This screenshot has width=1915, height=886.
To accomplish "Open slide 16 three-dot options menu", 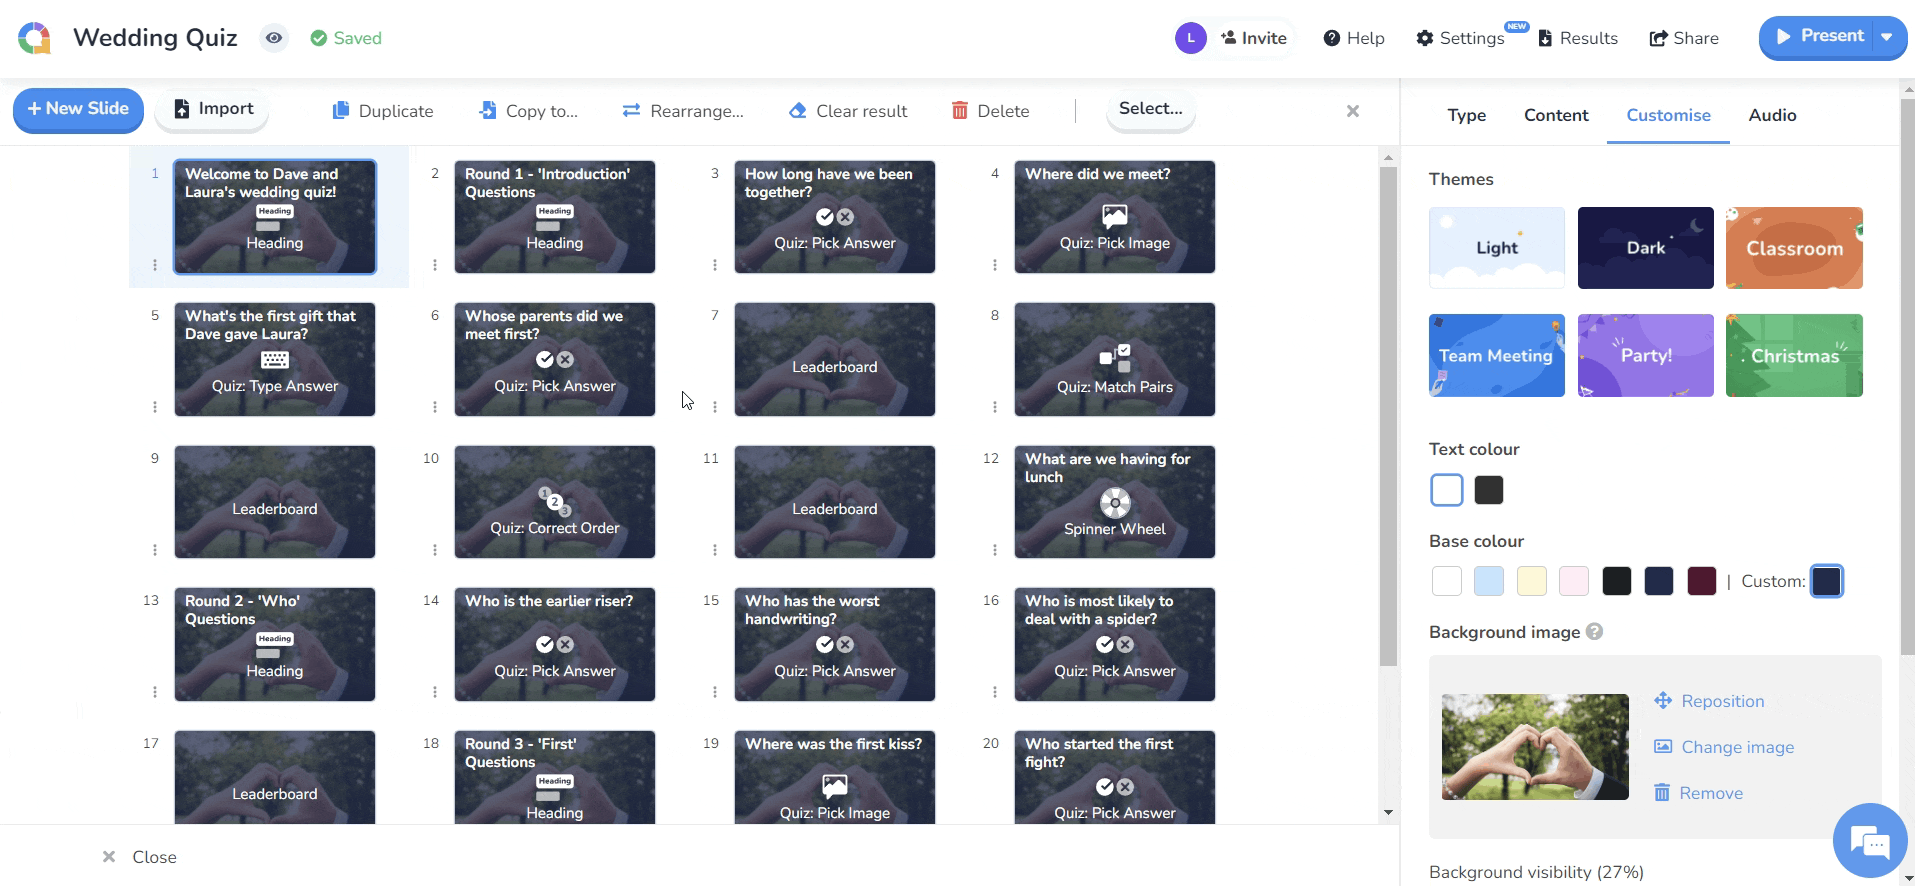I will point(995,692).
